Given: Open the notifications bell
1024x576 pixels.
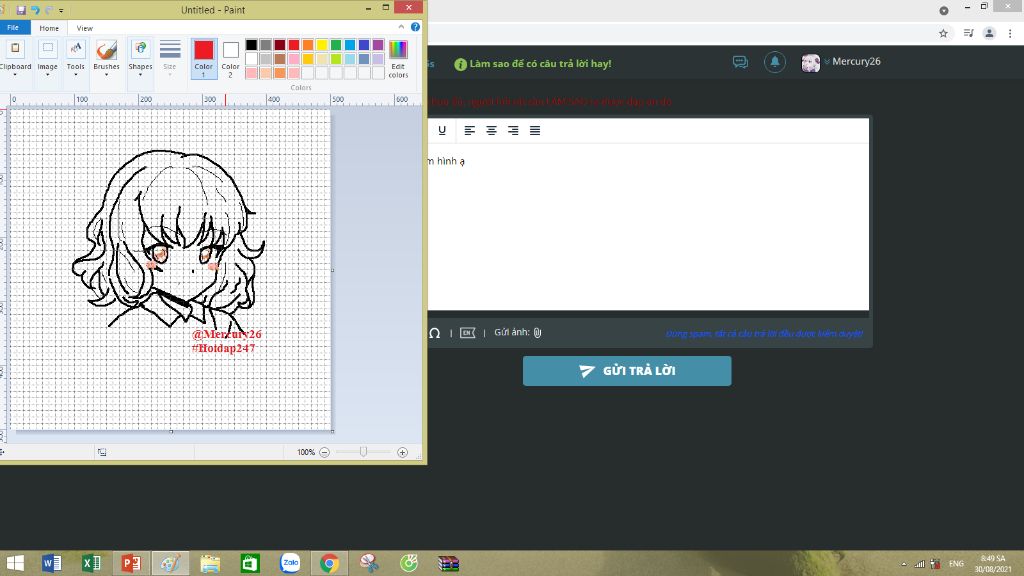Looking at the screenshot, I should [x=775, y=62].
